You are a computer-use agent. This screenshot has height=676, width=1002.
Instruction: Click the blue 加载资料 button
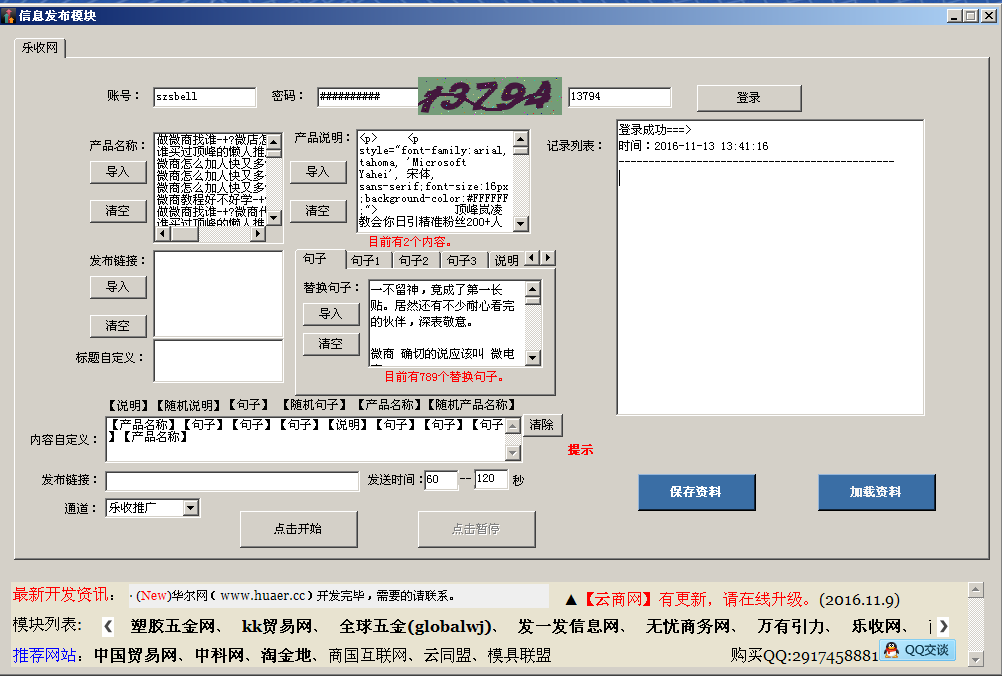point(876,492)
